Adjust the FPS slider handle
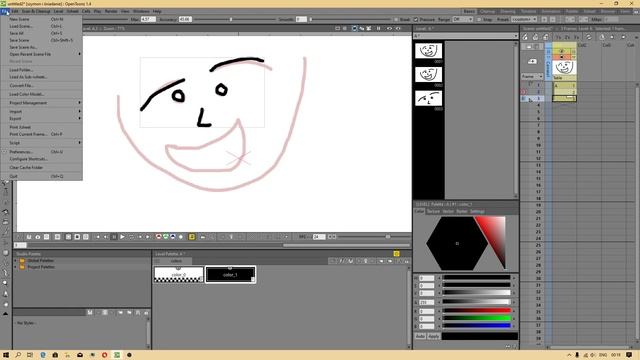This screenshot has width=640, height=360. pos(388,237)
